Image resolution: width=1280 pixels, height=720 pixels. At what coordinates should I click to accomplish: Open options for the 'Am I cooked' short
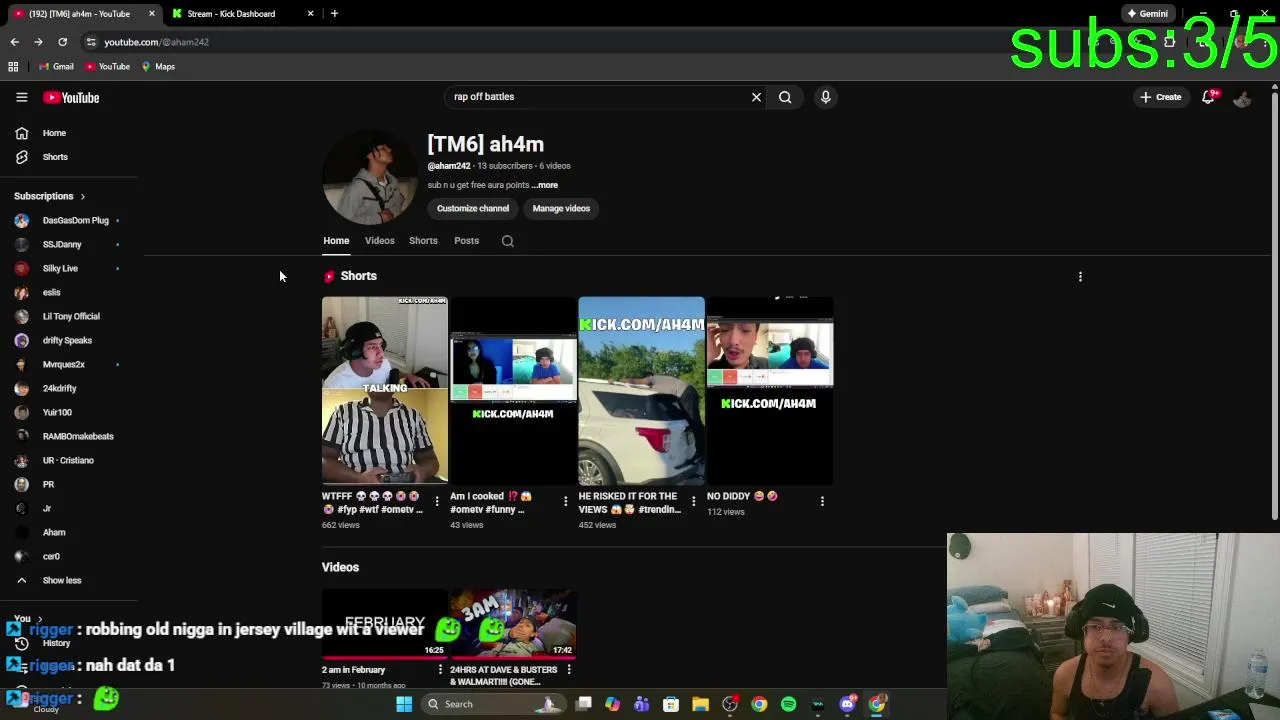(x=565, y=501)
